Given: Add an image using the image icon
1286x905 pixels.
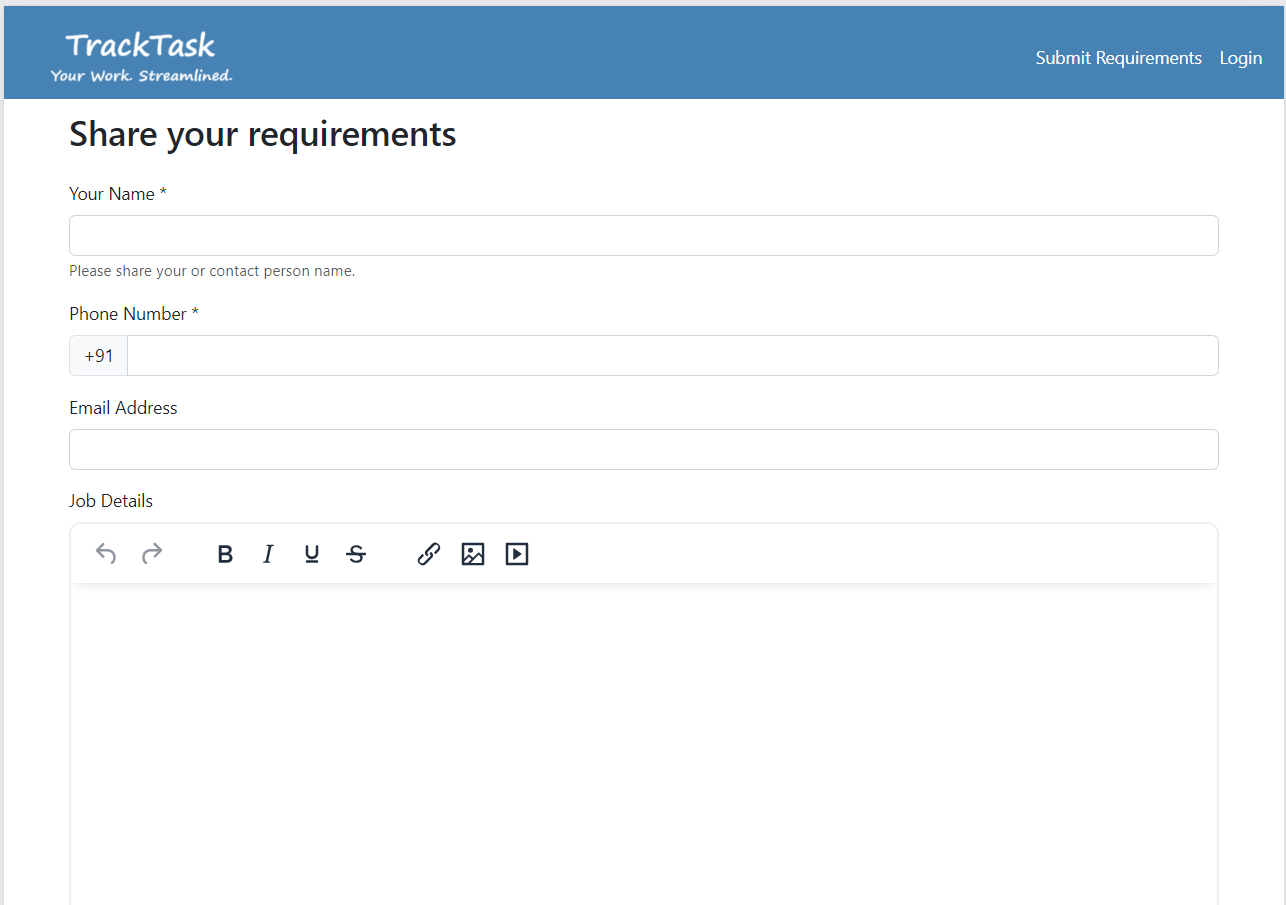Looking at the screenshot, I should (473, 554).
